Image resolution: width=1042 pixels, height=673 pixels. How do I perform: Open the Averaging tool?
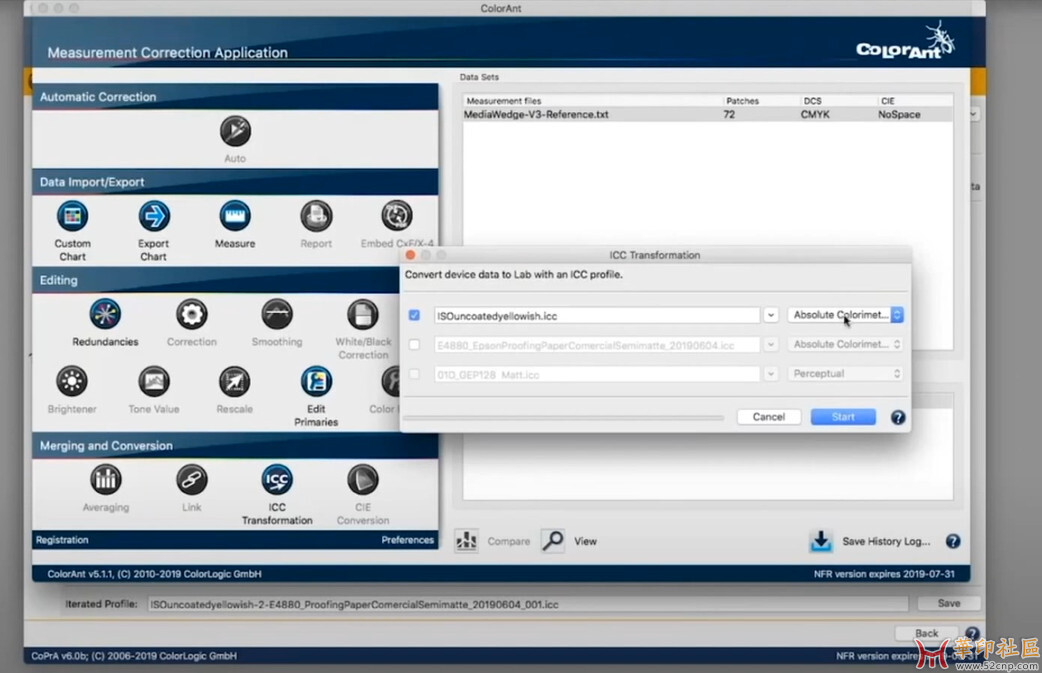105,480
